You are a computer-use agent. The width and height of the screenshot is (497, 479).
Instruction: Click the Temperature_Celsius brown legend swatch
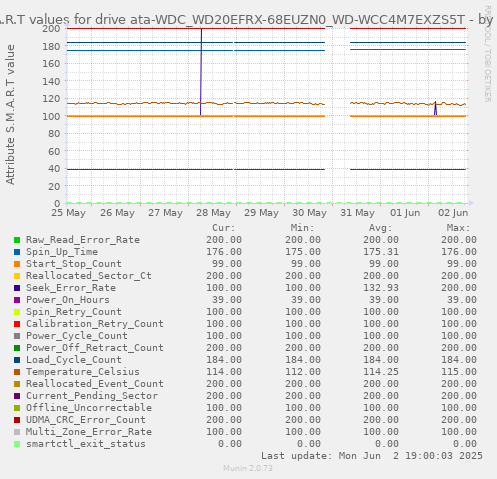point(17,372)
